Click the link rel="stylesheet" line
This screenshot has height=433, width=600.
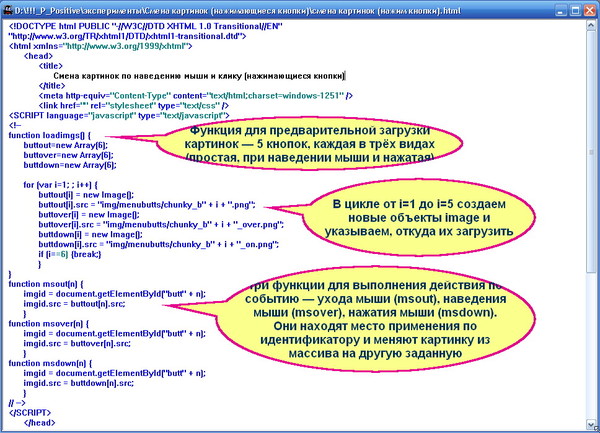[x=134, y=106]
